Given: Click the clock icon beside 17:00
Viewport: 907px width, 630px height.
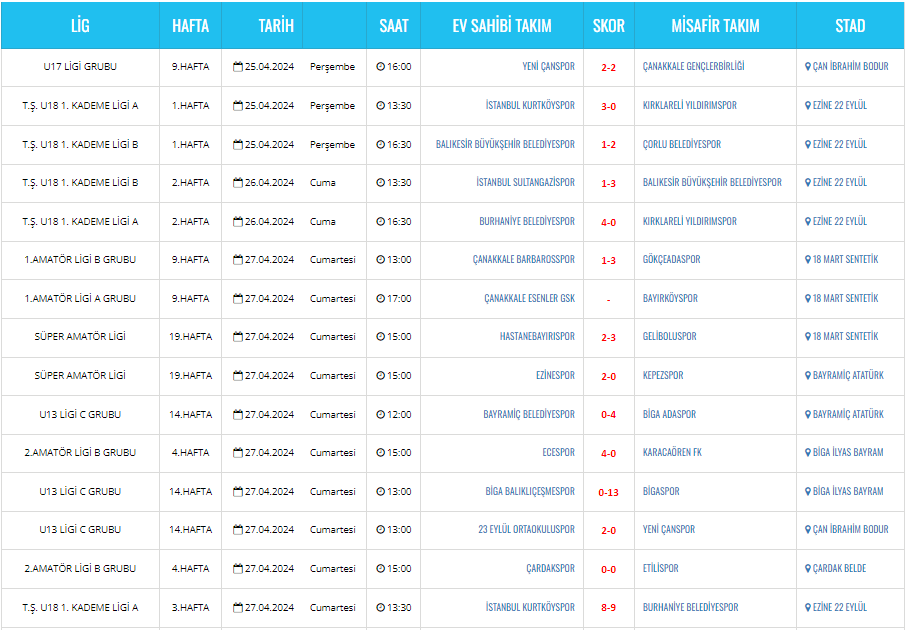Looking at the screenshot, I should coord(380,299).
